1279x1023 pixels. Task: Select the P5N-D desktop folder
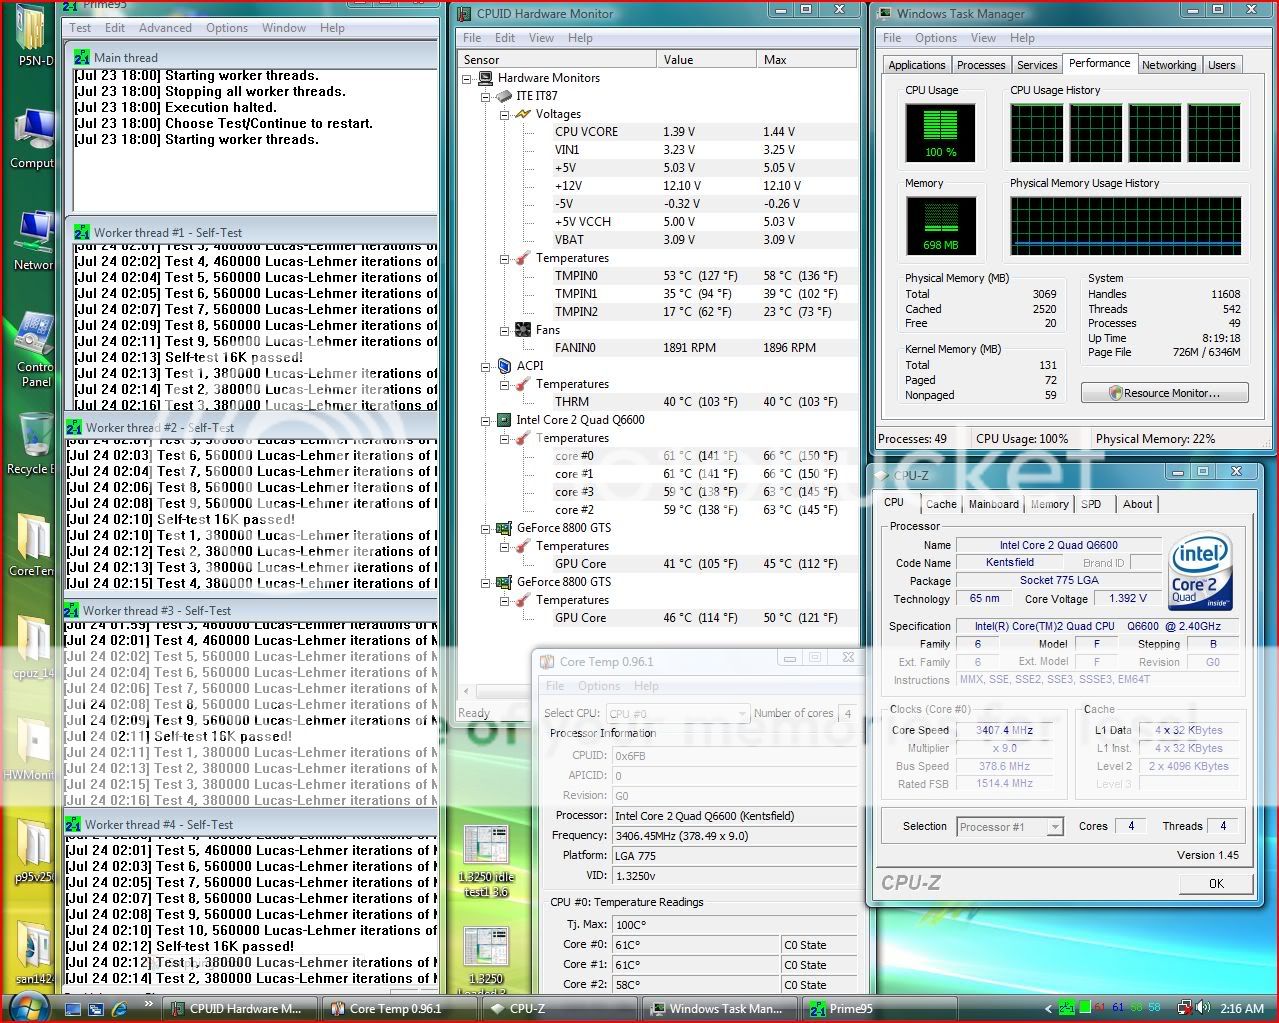(33, 36)
